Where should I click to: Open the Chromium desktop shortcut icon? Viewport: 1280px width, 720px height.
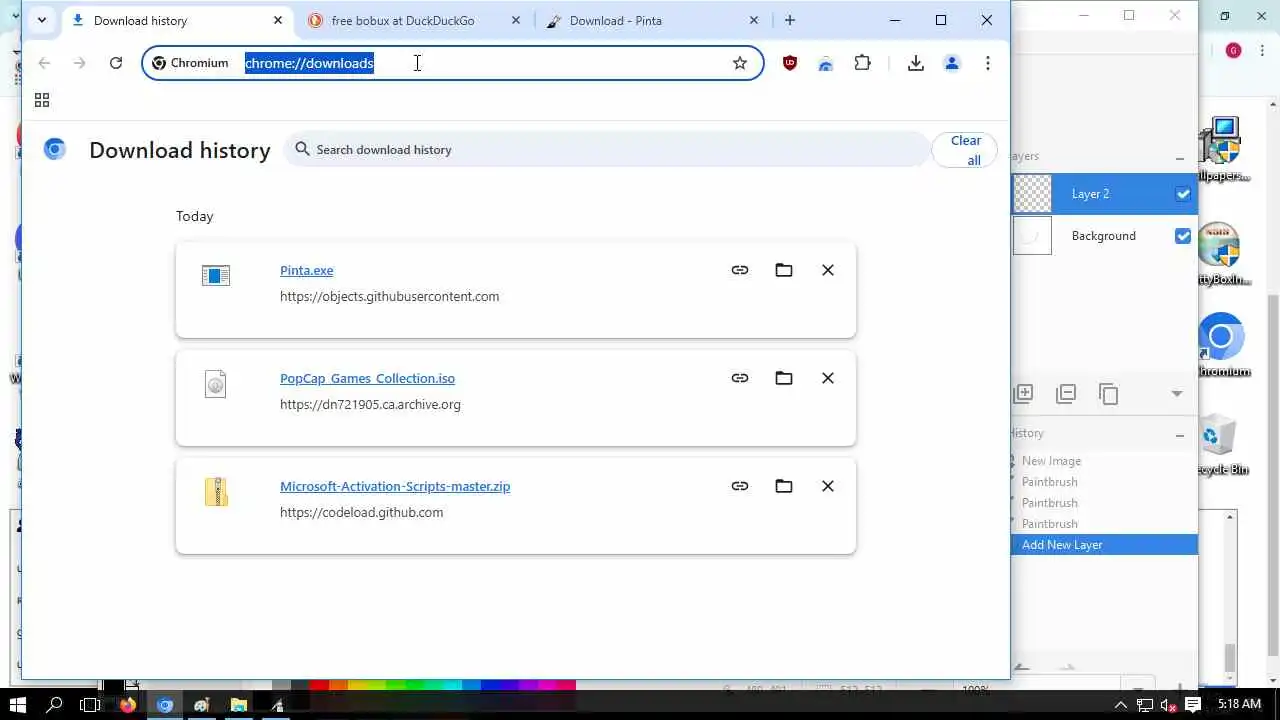[1222, 346]
